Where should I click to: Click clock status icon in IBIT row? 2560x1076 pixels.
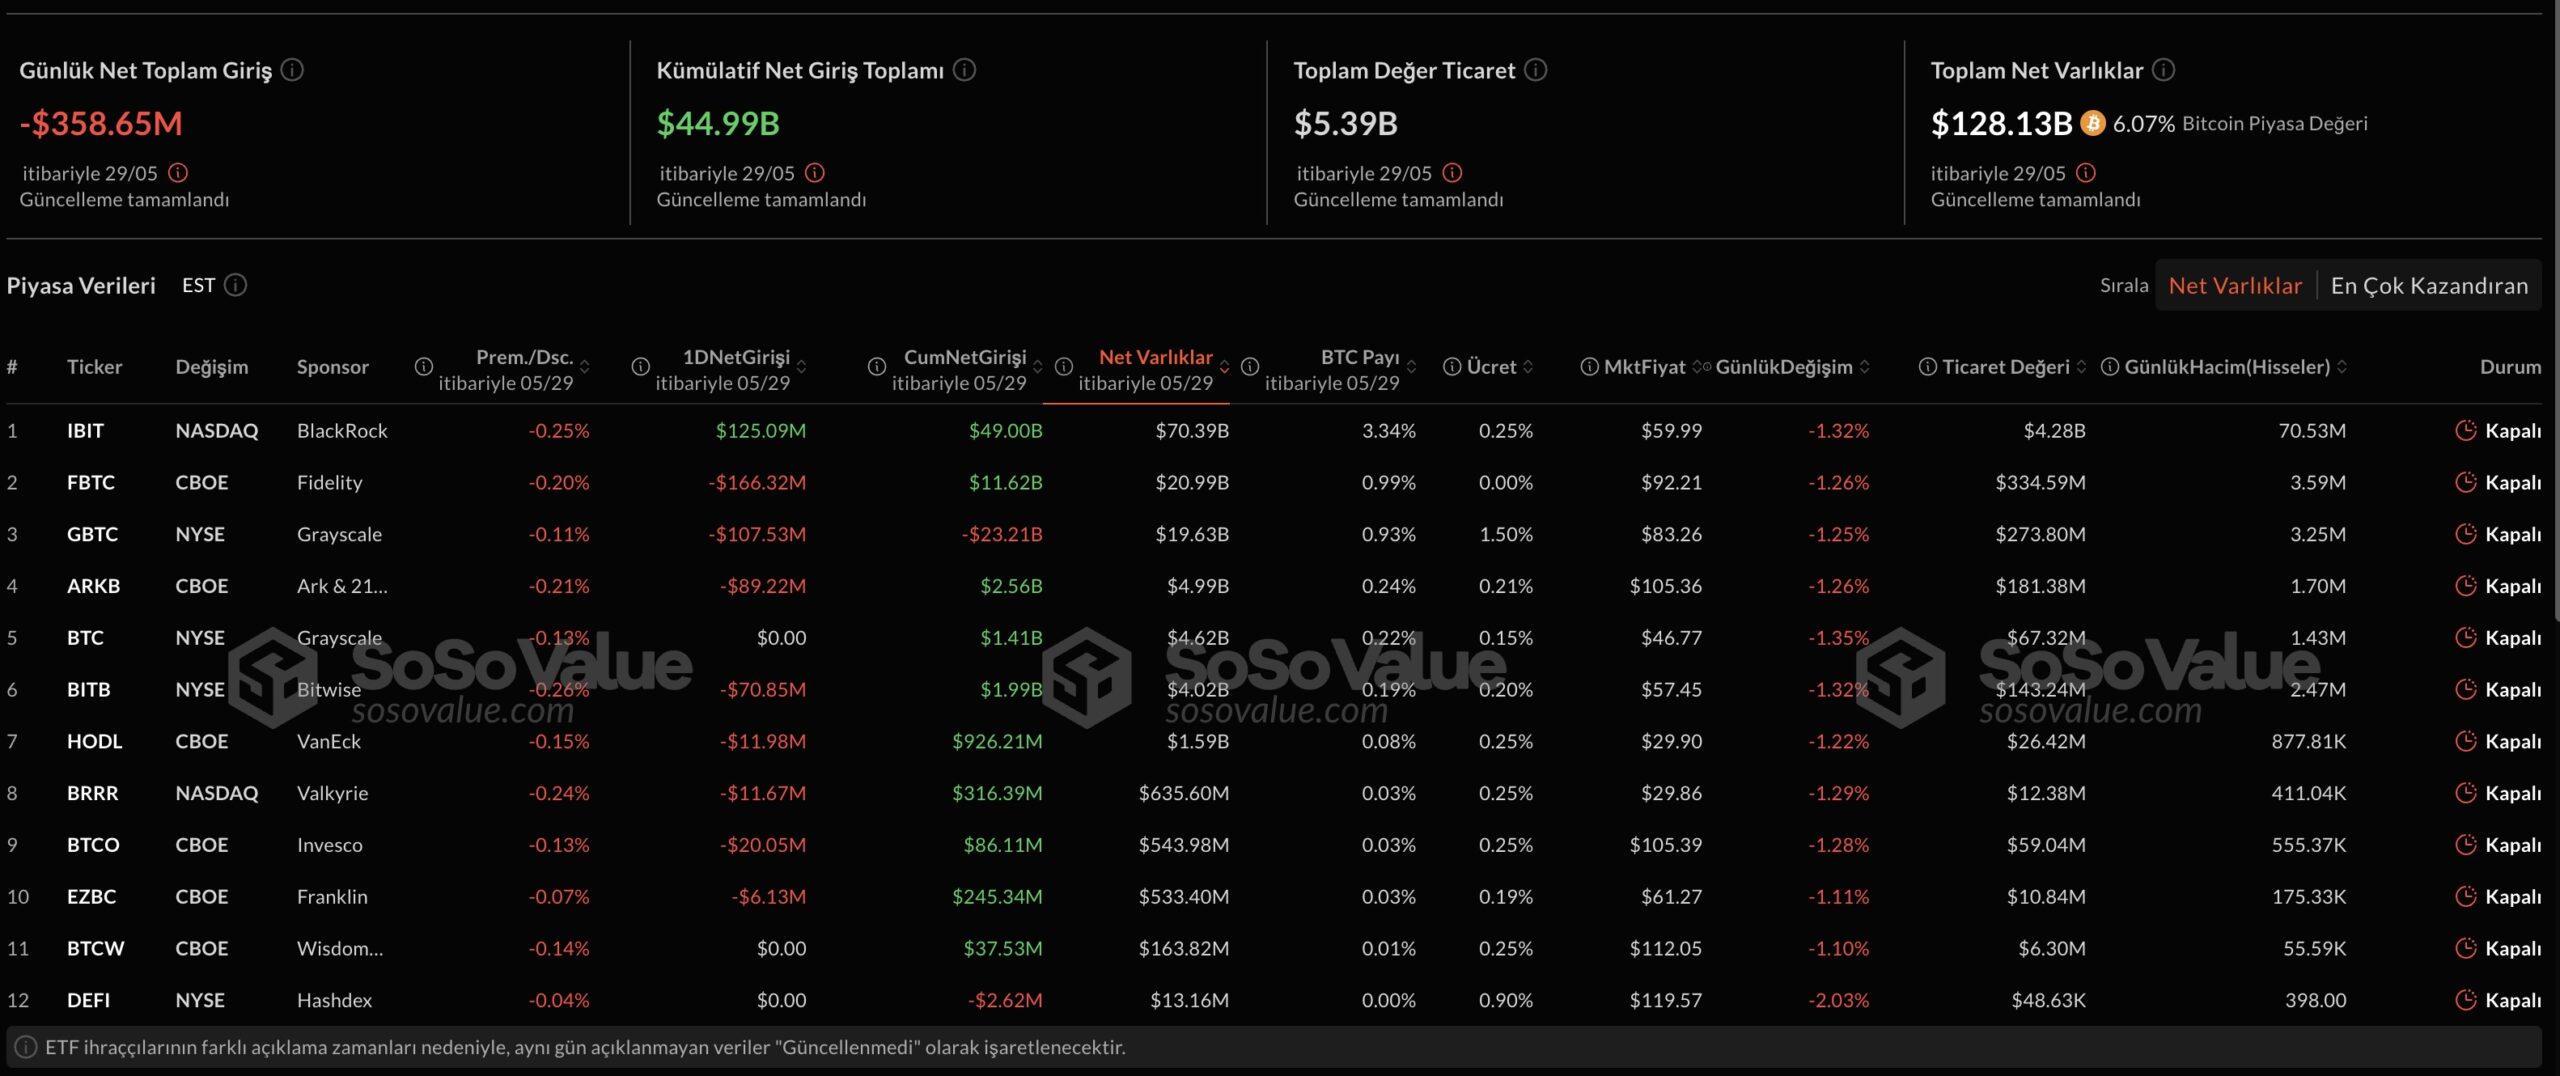click(x=2466, y=431)
